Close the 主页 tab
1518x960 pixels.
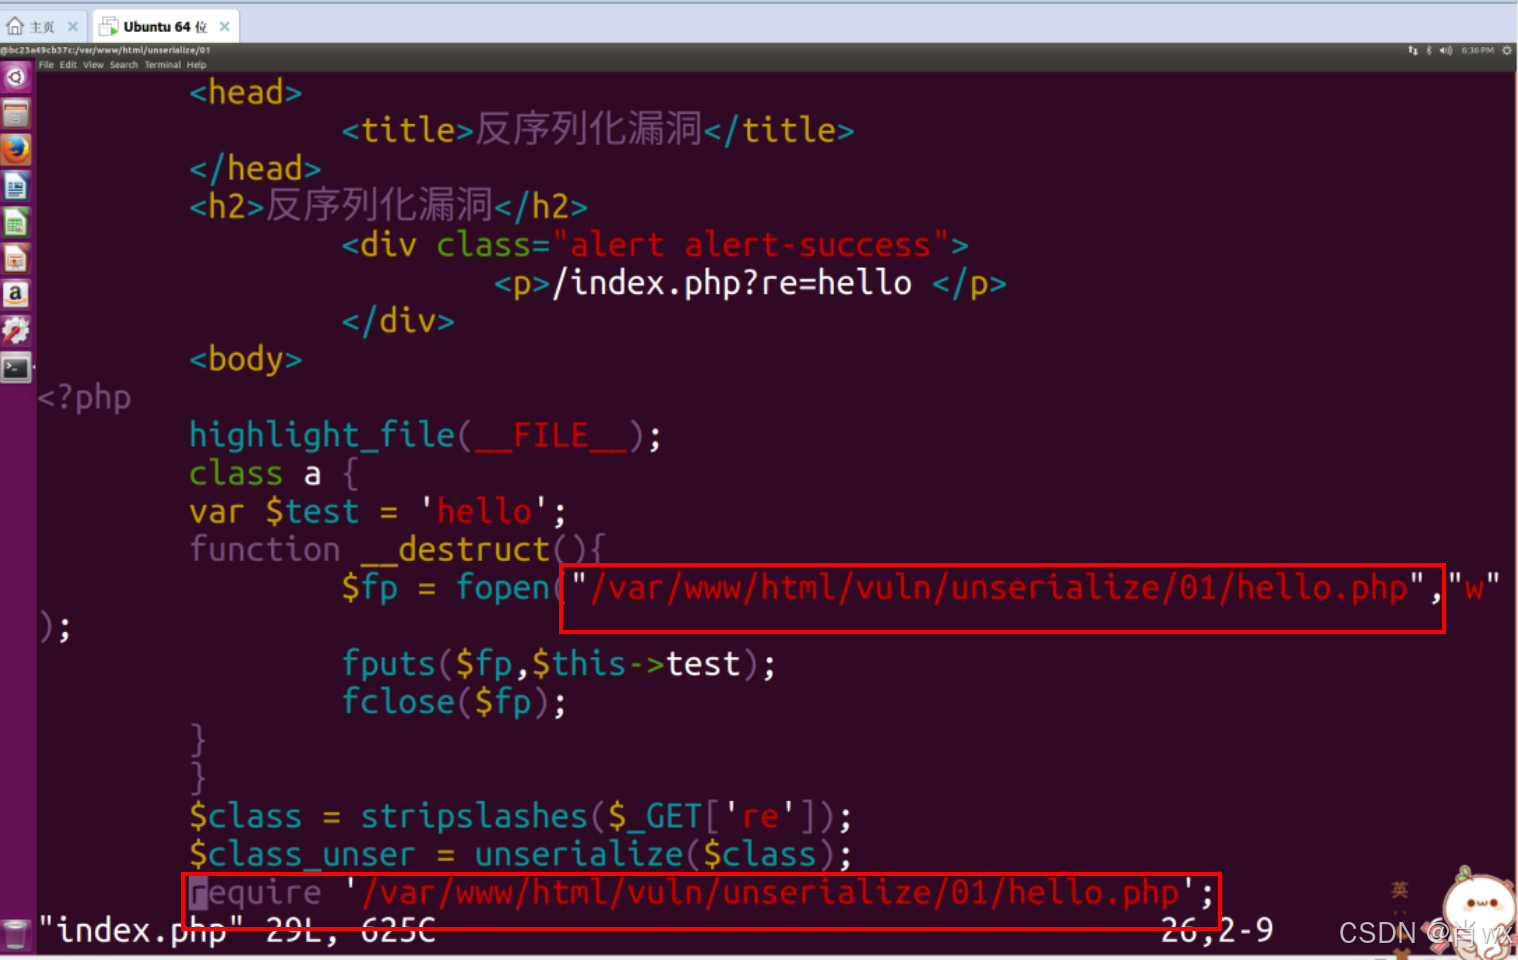click(x=71, y=25)
